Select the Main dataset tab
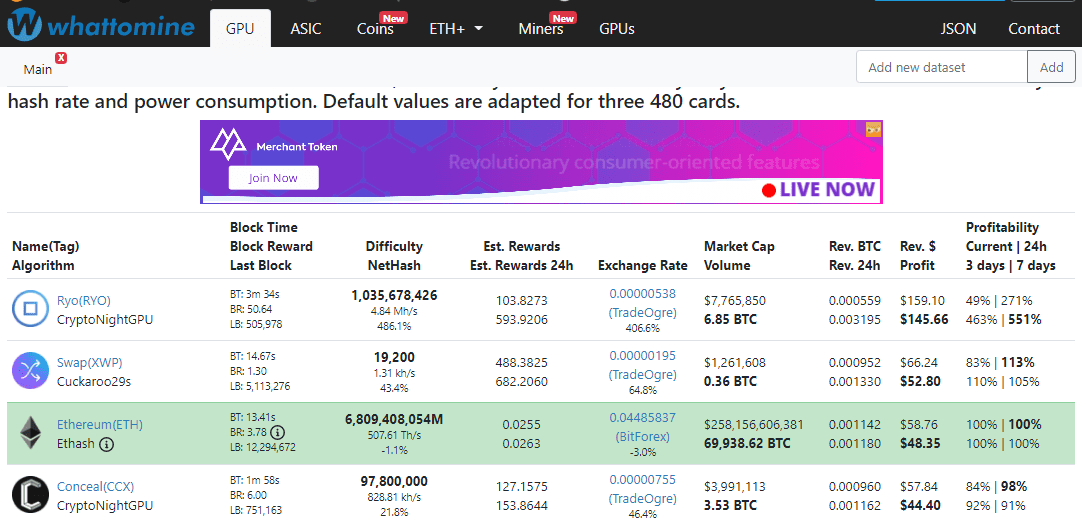The image size is (1082, 520). point(37,69)
